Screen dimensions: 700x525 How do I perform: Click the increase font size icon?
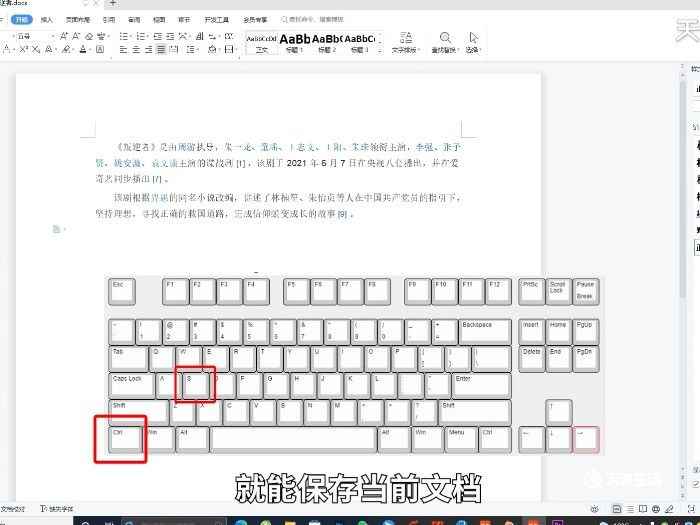click(64, 36)
